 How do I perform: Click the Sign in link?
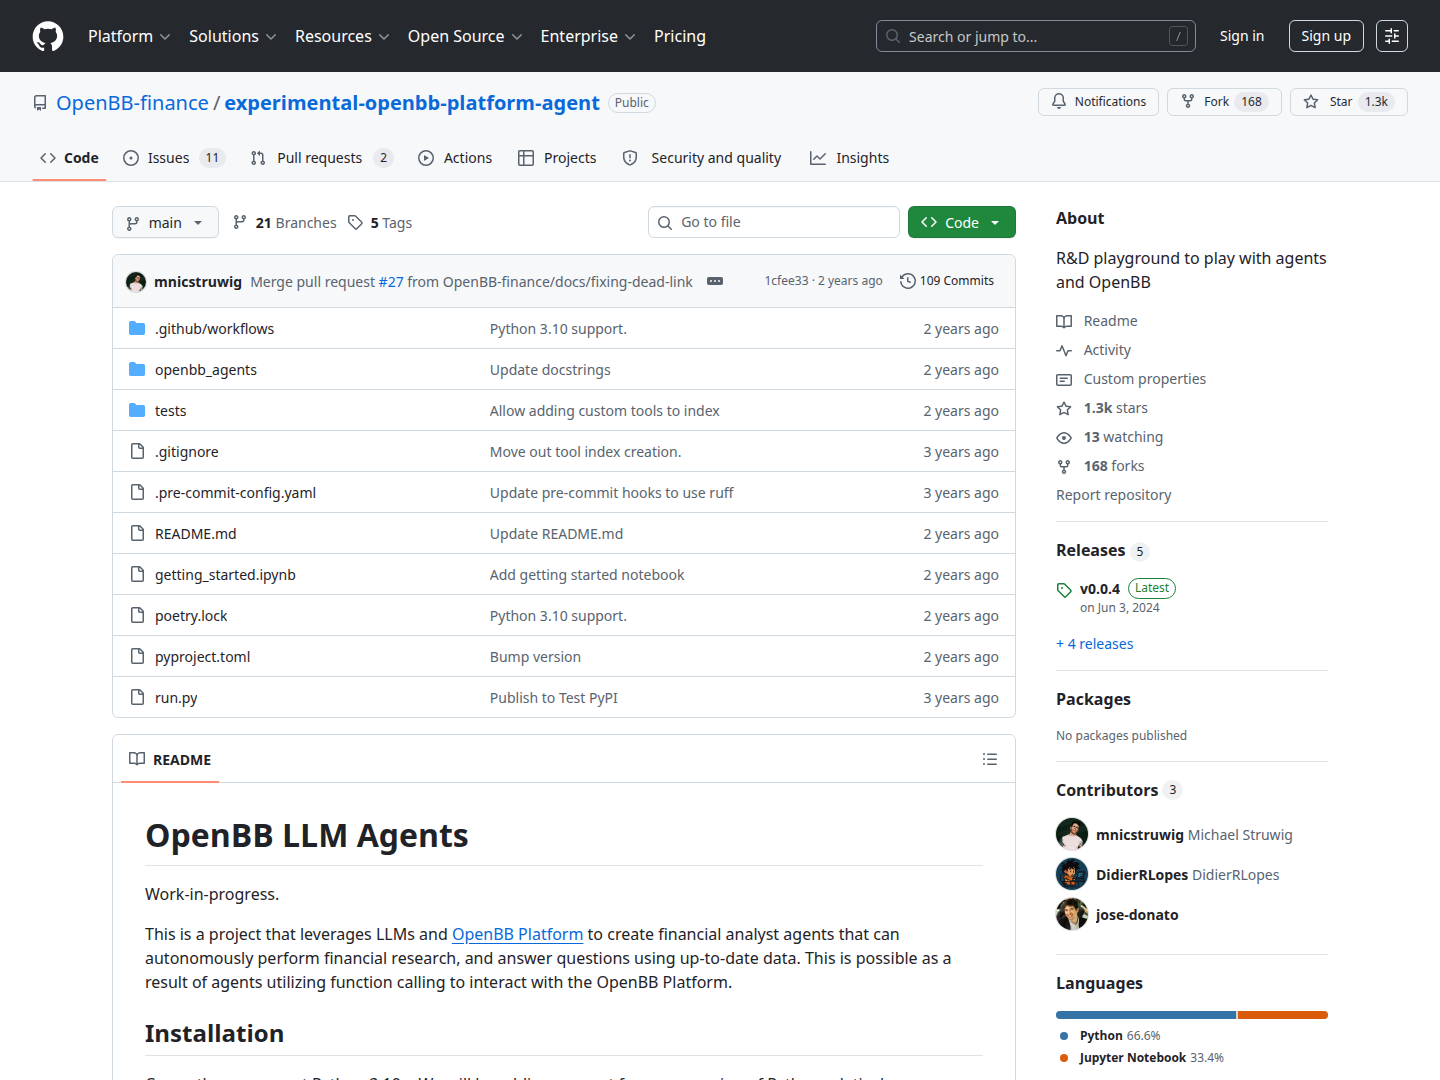click(x=1242, y=36)
